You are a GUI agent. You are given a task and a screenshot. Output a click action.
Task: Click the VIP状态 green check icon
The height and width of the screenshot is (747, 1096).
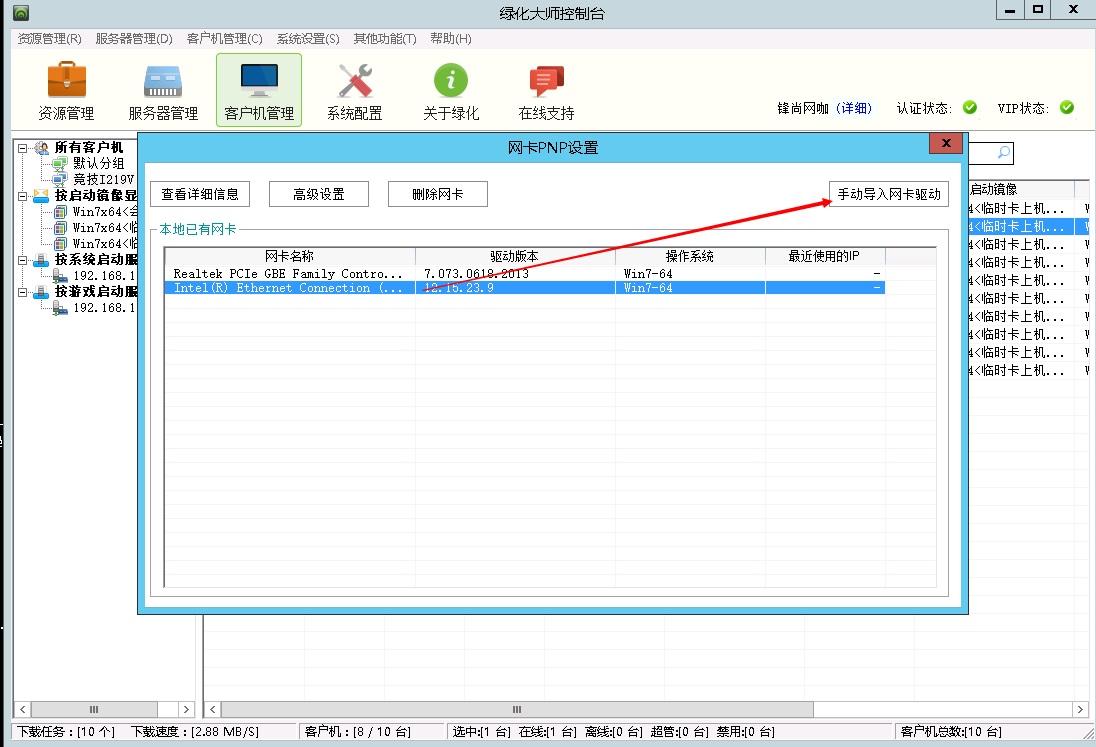[x=1066, y=108]
